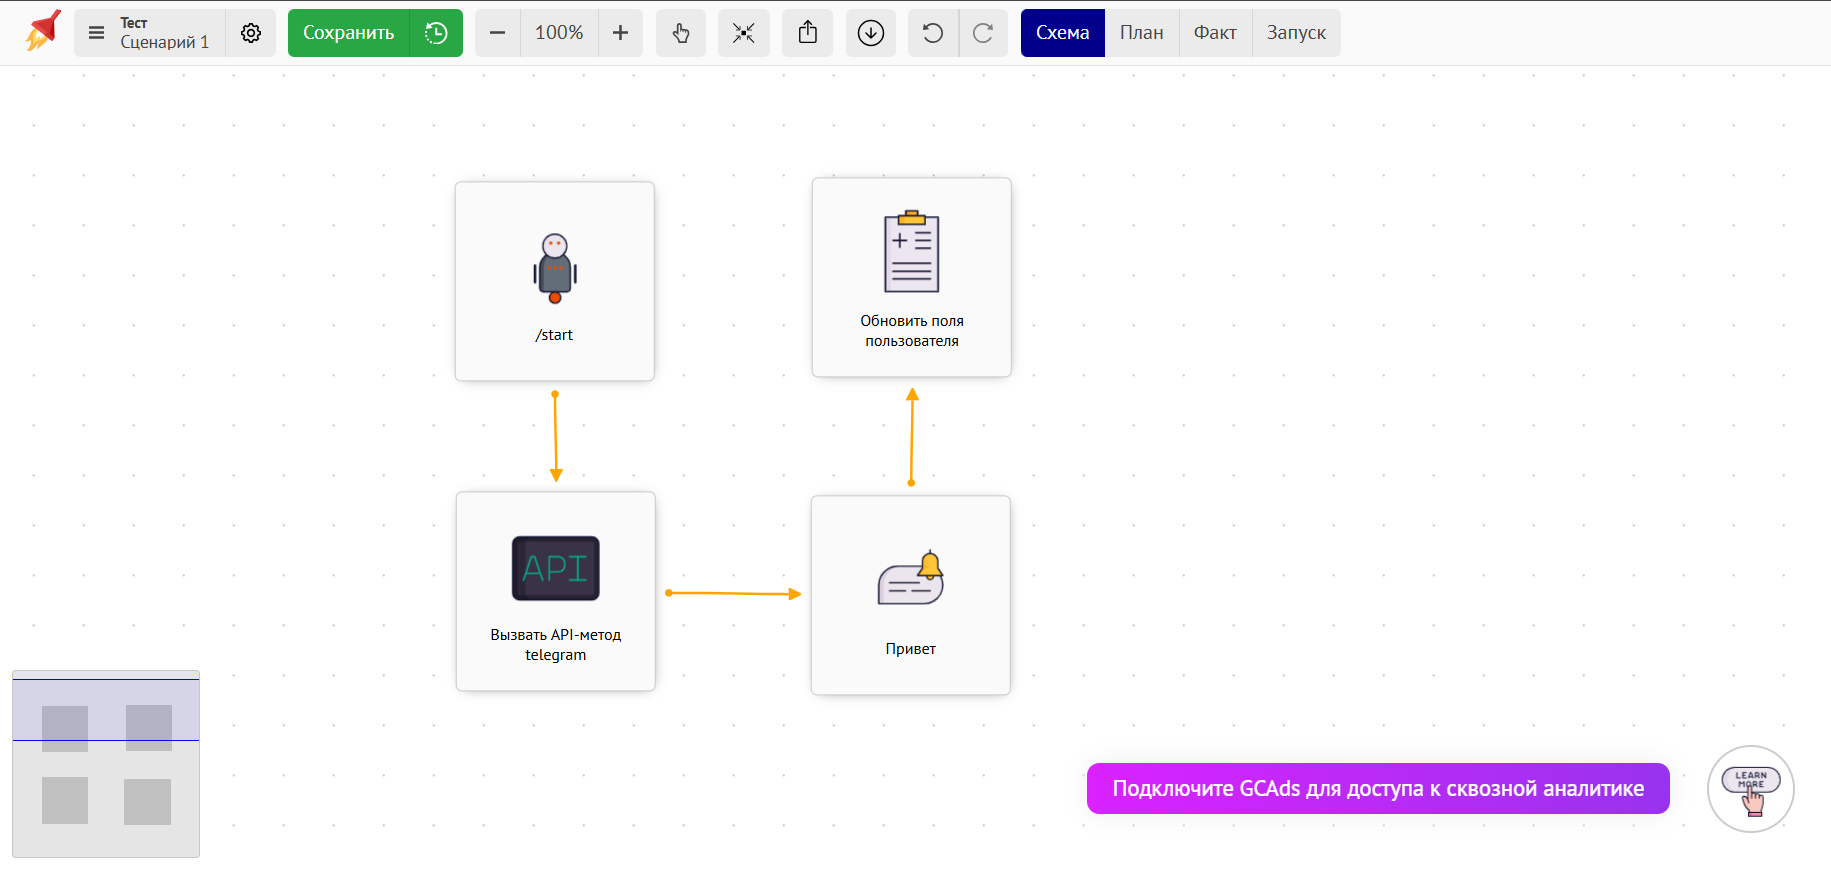The image size is (1831, 870).
Task: Zoom in with the plus button
Action: pyautogui.click(x=620, y=33)
